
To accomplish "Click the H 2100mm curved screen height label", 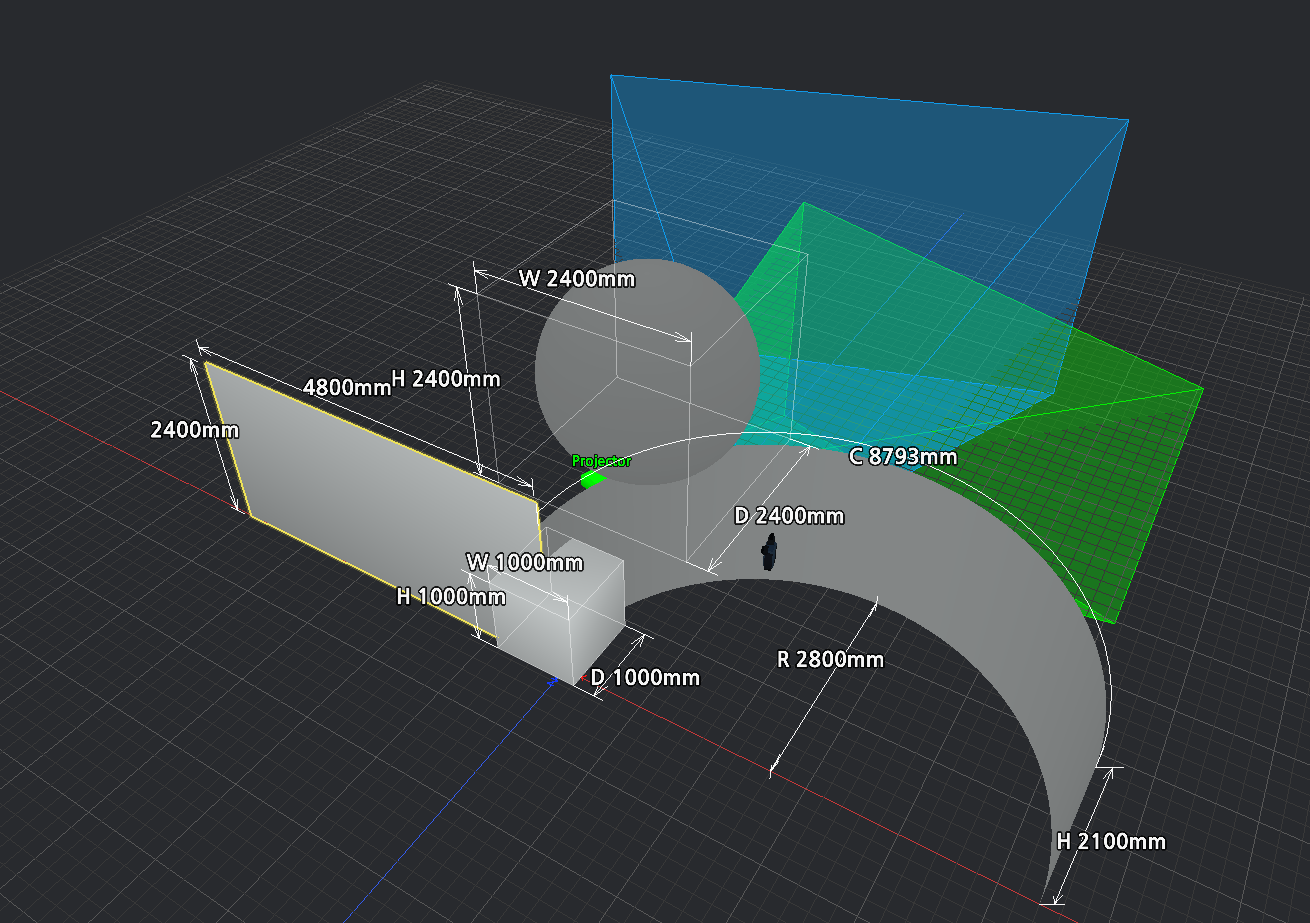I will point(1111,841).
